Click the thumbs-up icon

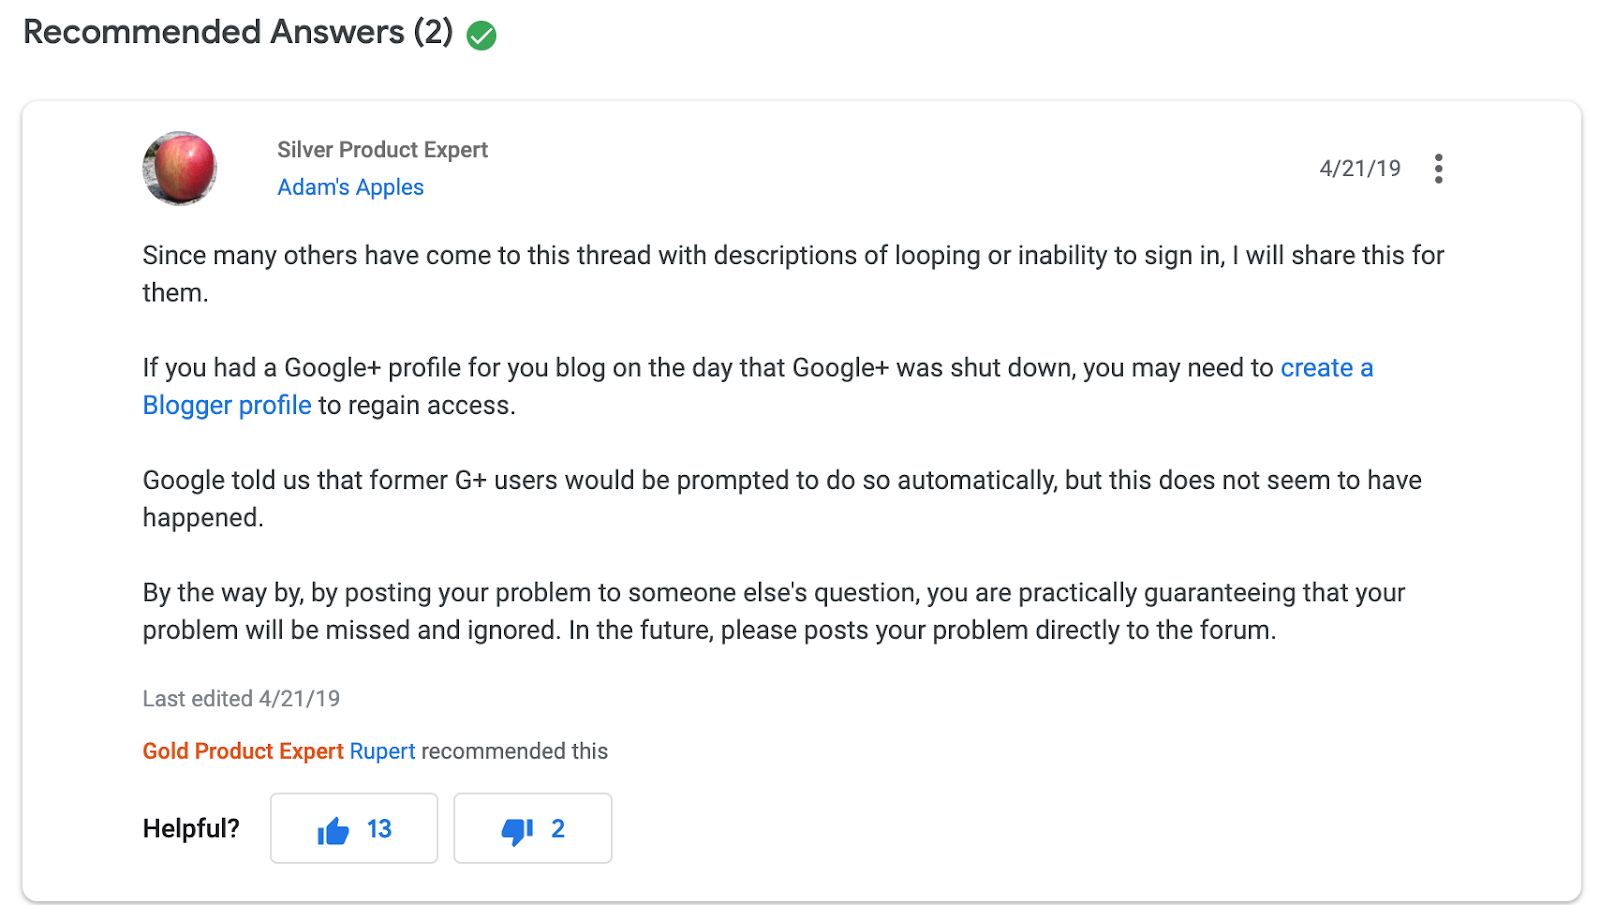pyautogui.click(x=333, y=830)
